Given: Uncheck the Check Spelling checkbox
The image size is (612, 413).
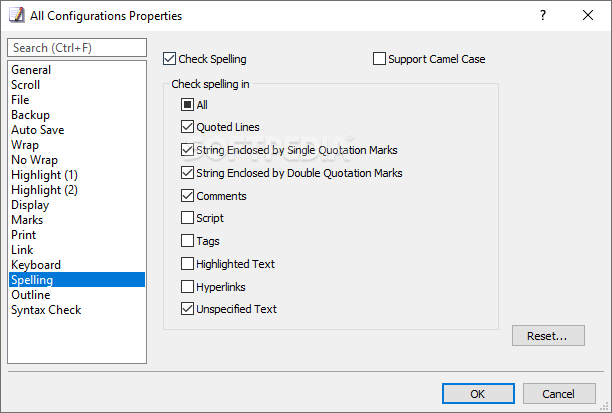Looking at the screenshot, I should tap(169, 59).
